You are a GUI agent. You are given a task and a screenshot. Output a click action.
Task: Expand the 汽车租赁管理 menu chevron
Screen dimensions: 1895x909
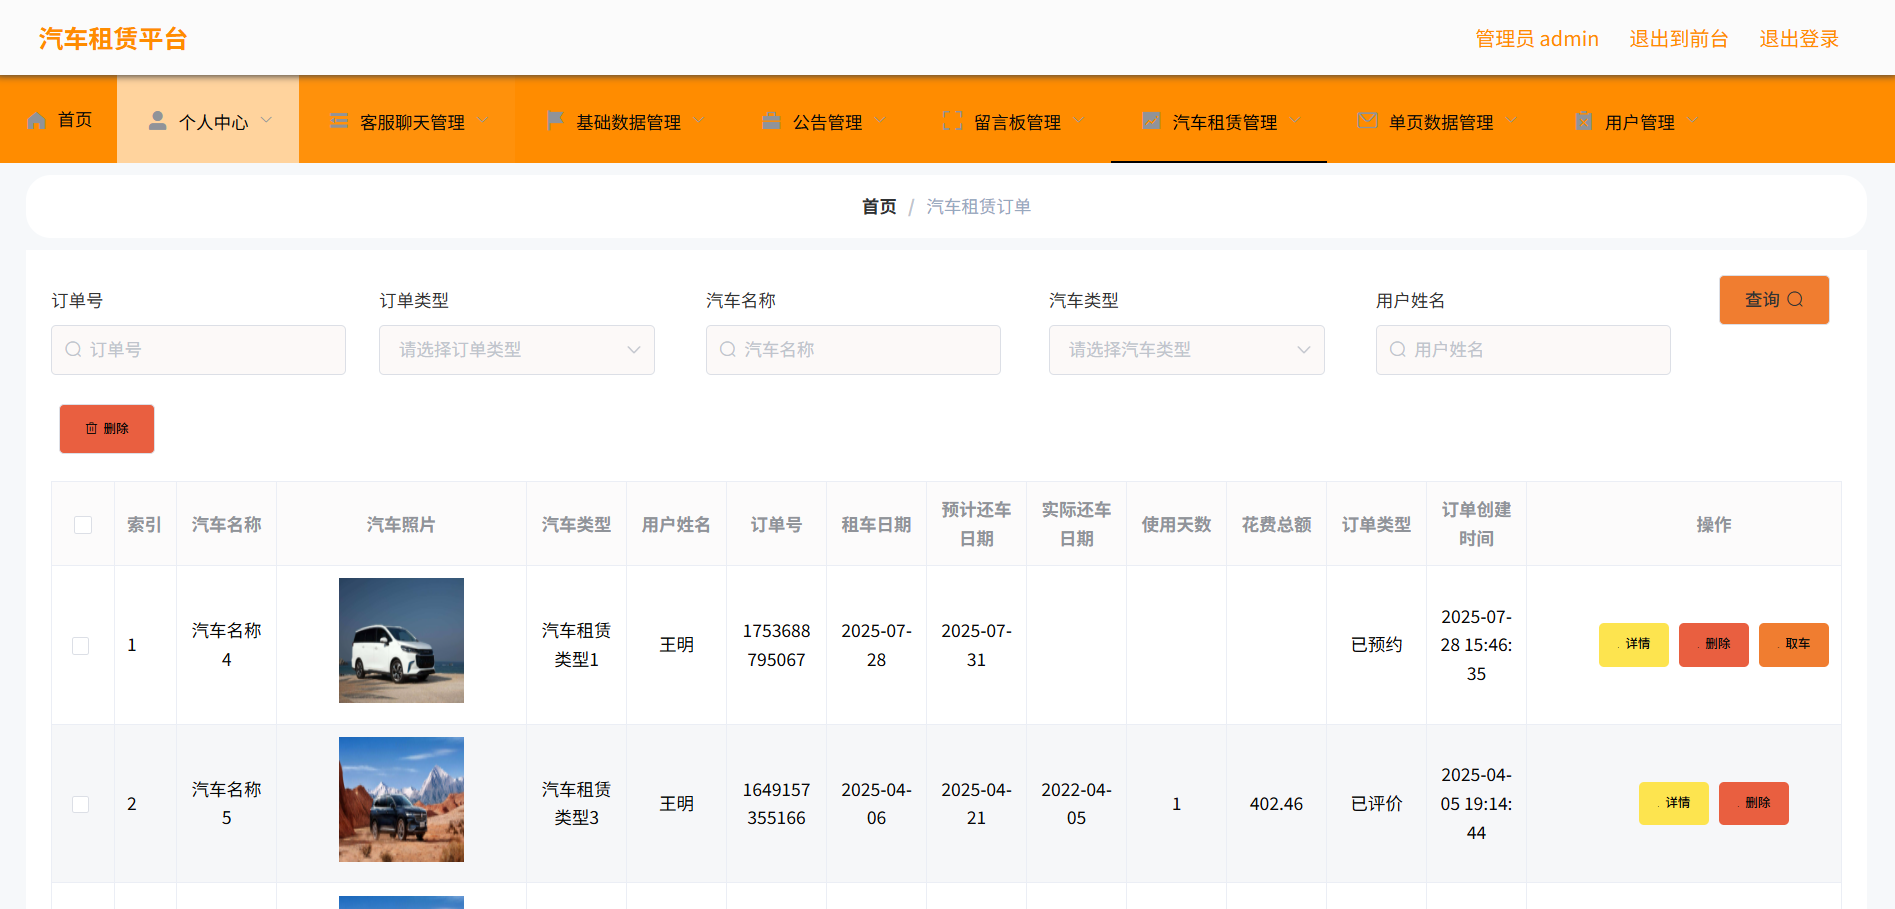pos(1297,121)
